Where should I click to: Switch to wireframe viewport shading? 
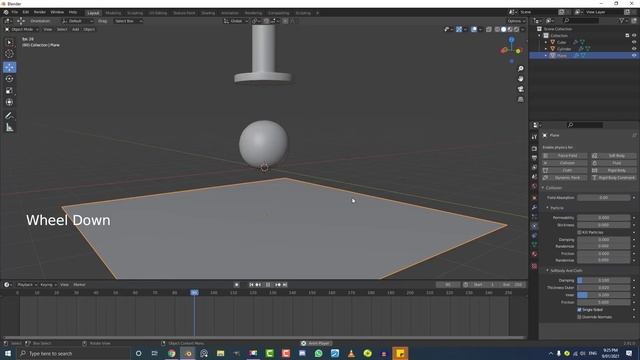[x=497, y=29]
